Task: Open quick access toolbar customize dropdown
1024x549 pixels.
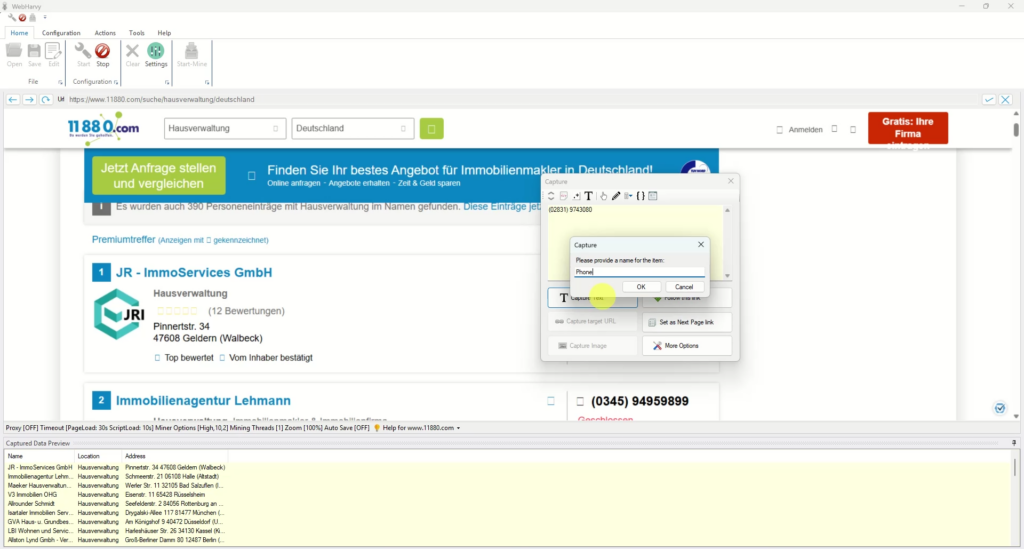Action: [x=44, y=18]
